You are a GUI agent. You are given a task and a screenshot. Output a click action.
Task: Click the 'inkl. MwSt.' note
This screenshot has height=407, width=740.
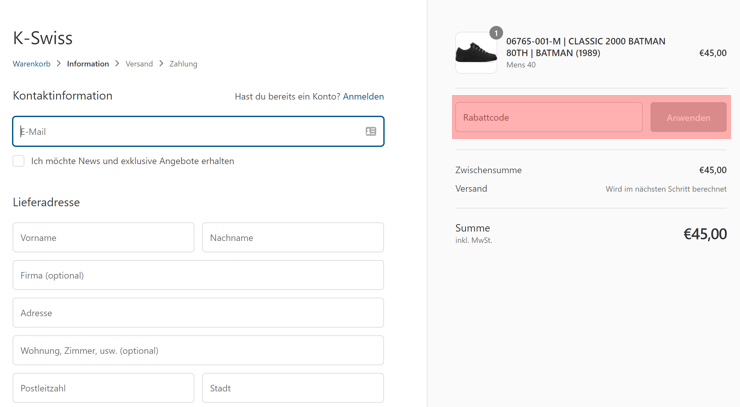(x=473, y=240)
